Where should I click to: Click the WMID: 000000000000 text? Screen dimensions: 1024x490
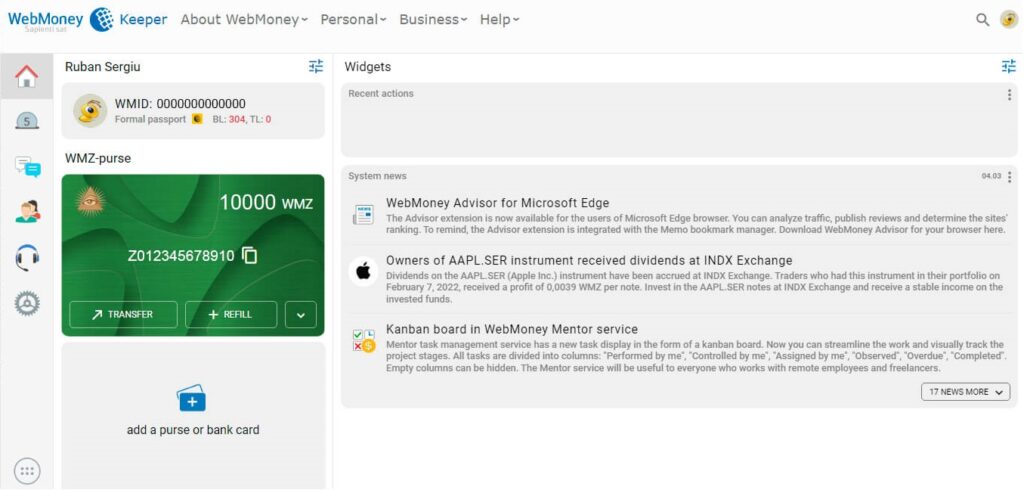tap(180, 104)
